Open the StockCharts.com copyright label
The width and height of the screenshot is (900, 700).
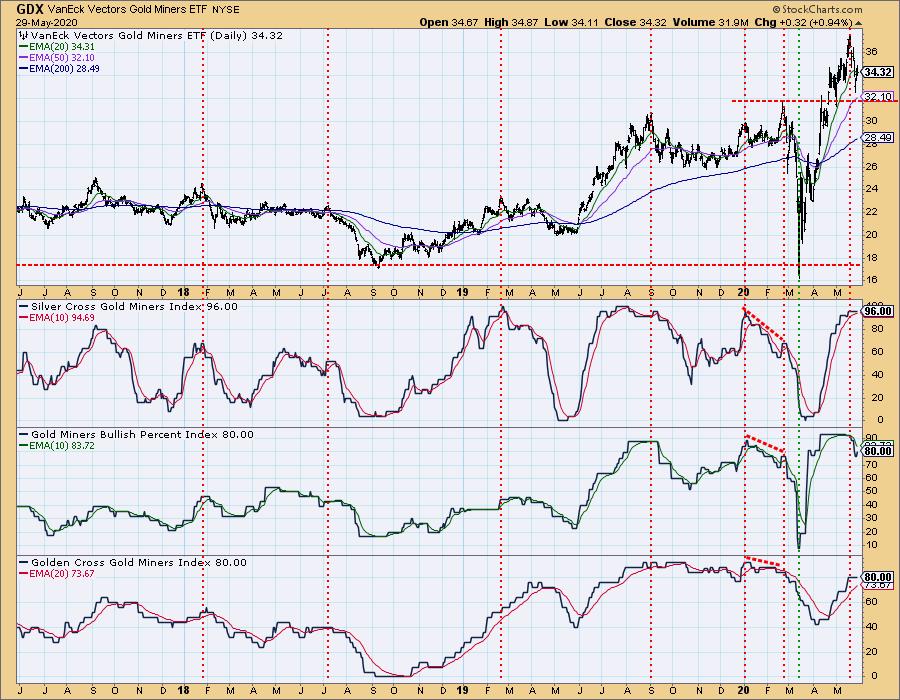click(817, 9)
